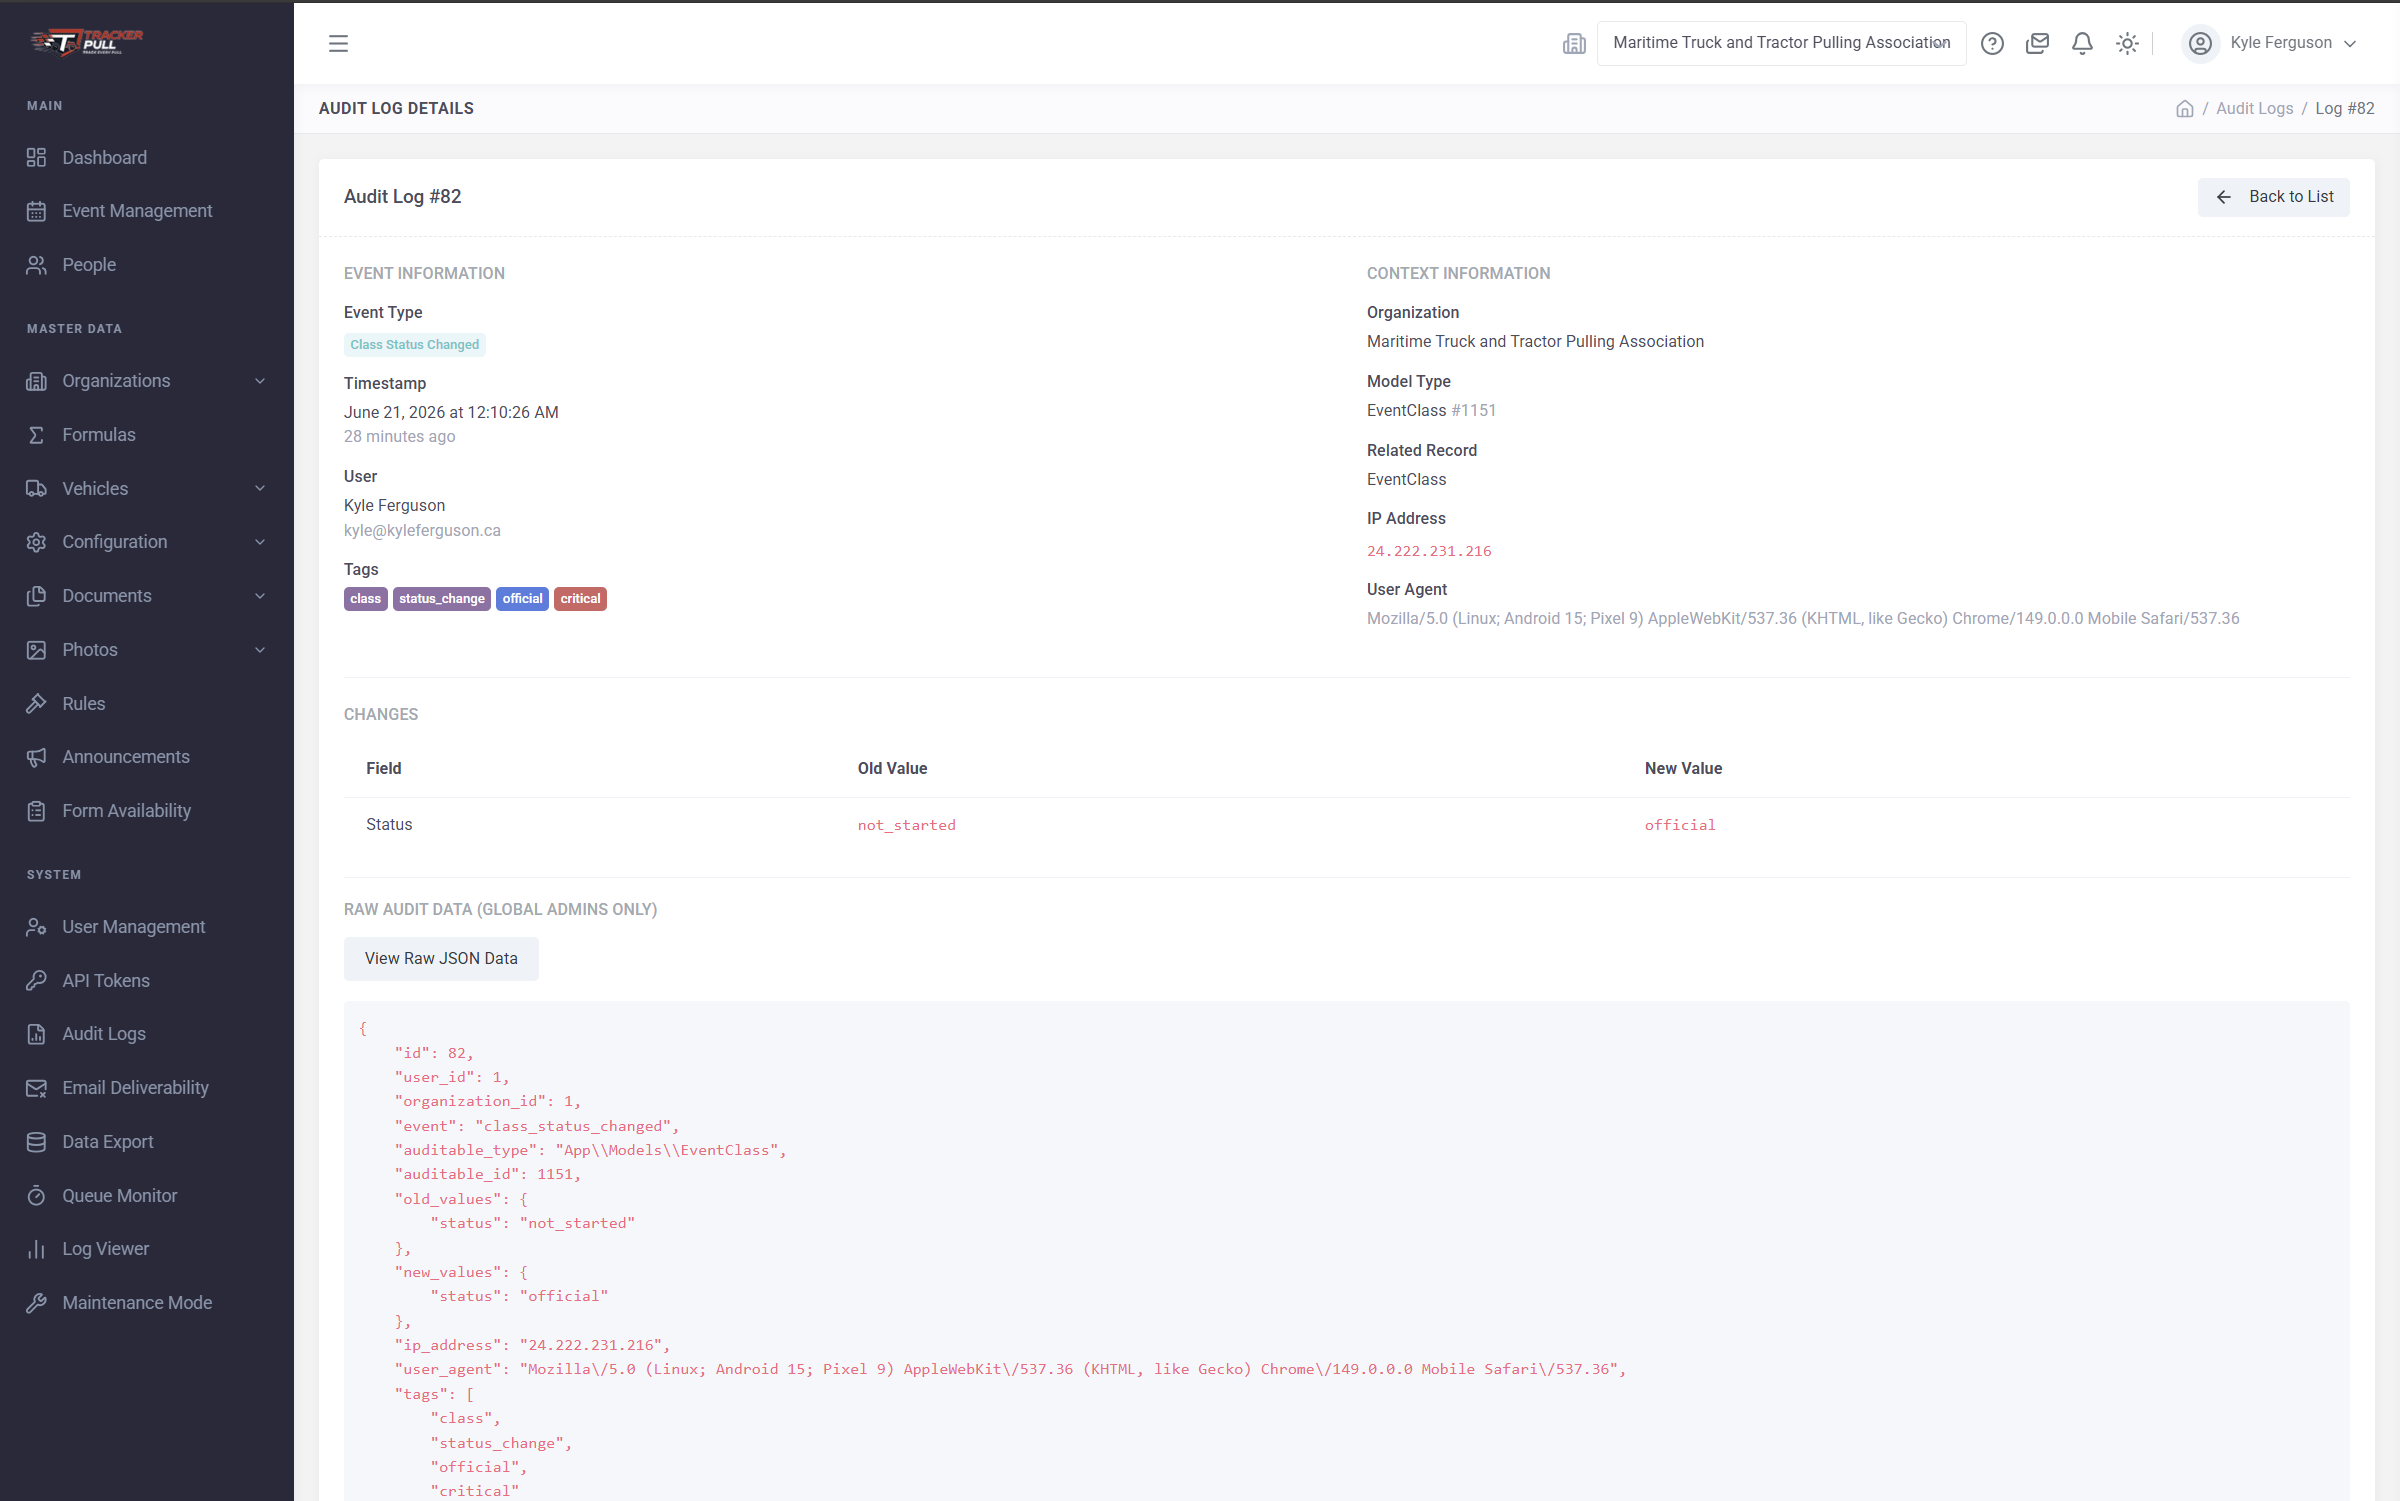Open Audit Logs in sidebar

click(147, 1034)
